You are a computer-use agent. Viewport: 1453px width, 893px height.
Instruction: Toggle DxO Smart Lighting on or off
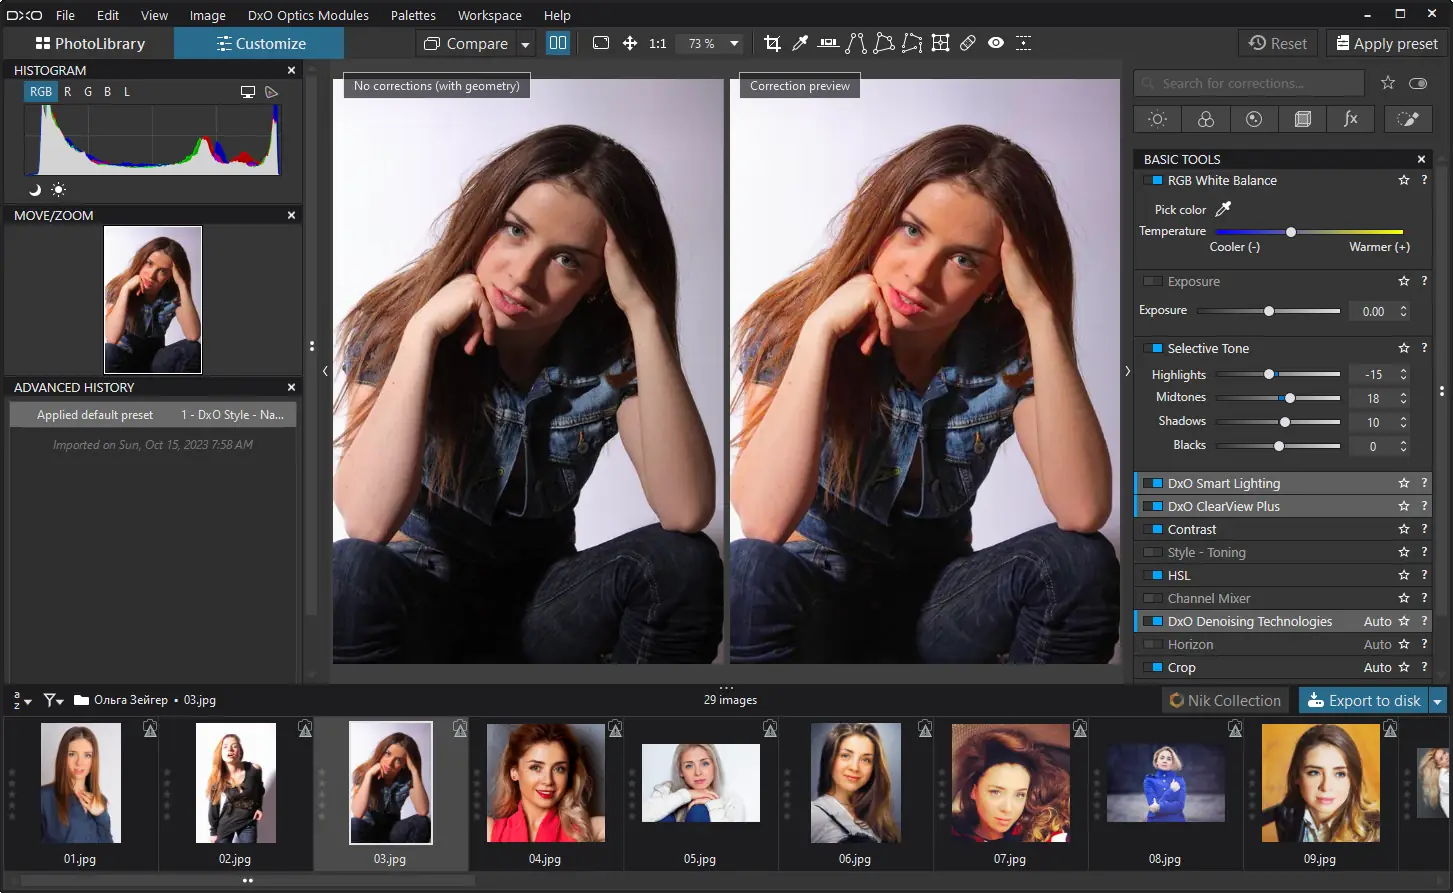(x=1153, y=484)
